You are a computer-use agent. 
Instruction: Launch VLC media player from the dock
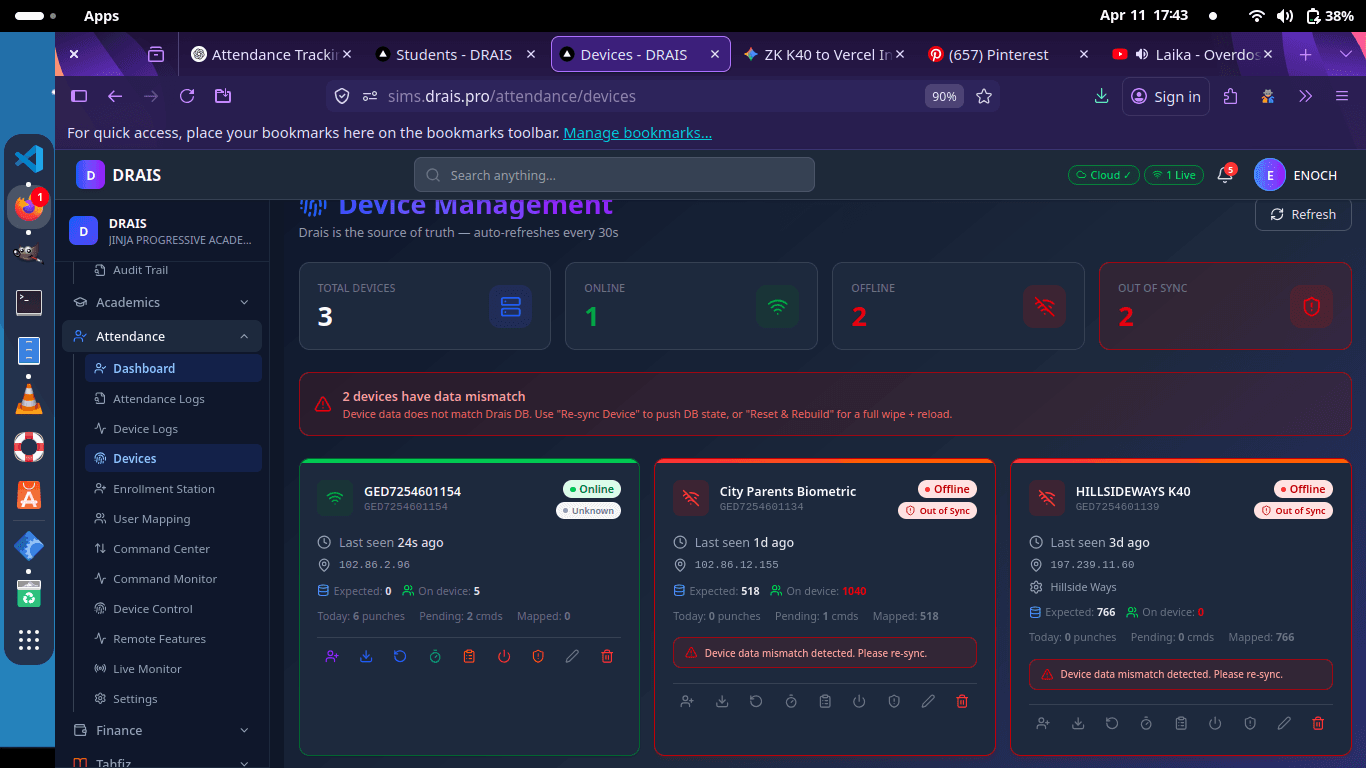pos(29,399)
